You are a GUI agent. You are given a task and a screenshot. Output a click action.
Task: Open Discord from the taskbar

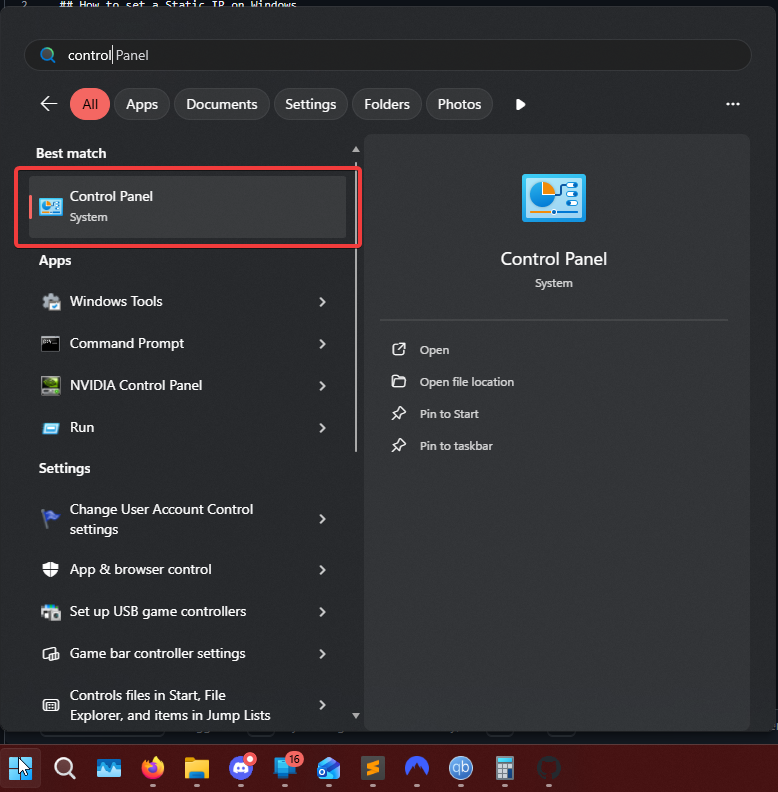(x=241, y=768)
